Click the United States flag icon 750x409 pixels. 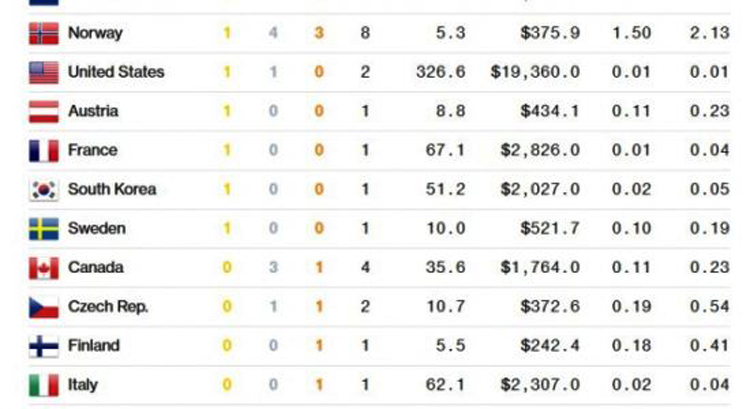(x=44, y=72)
